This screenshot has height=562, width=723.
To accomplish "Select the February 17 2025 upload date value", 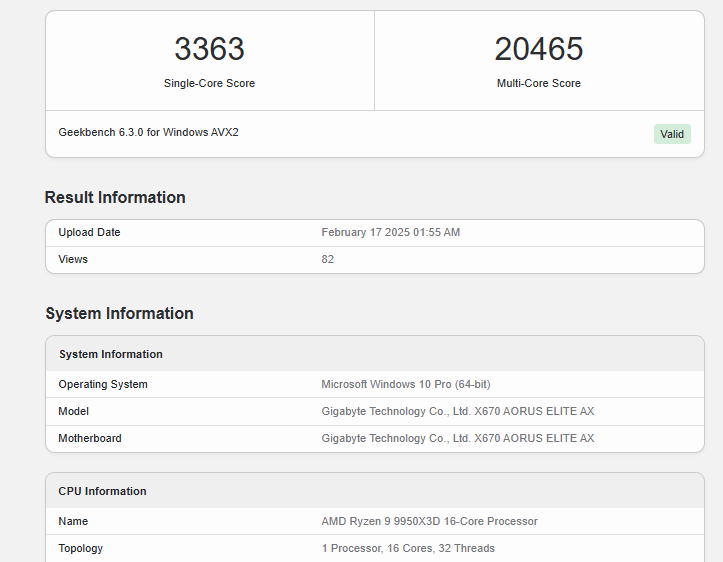I will pos(390,232).
